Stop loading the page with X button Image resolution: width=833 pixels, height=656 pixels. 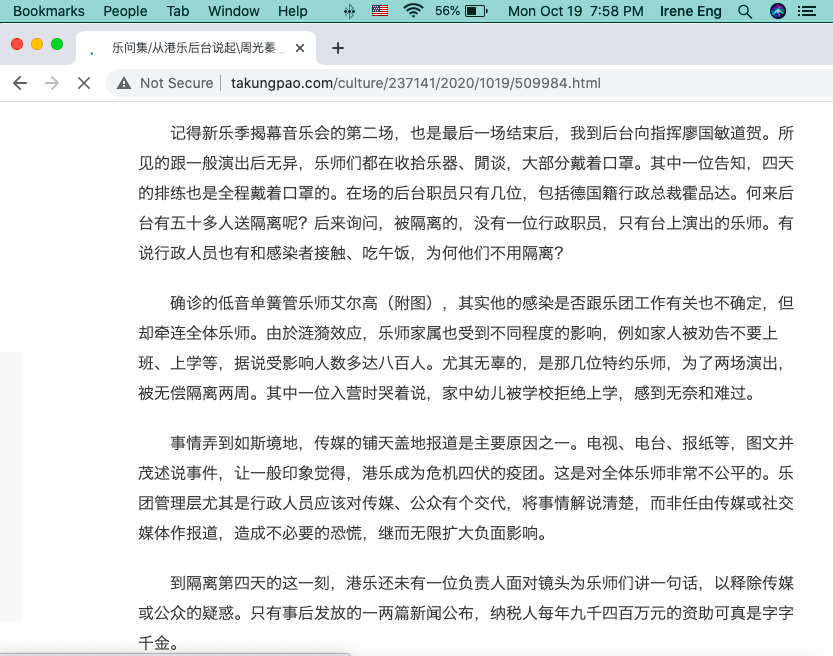point(84,83)
